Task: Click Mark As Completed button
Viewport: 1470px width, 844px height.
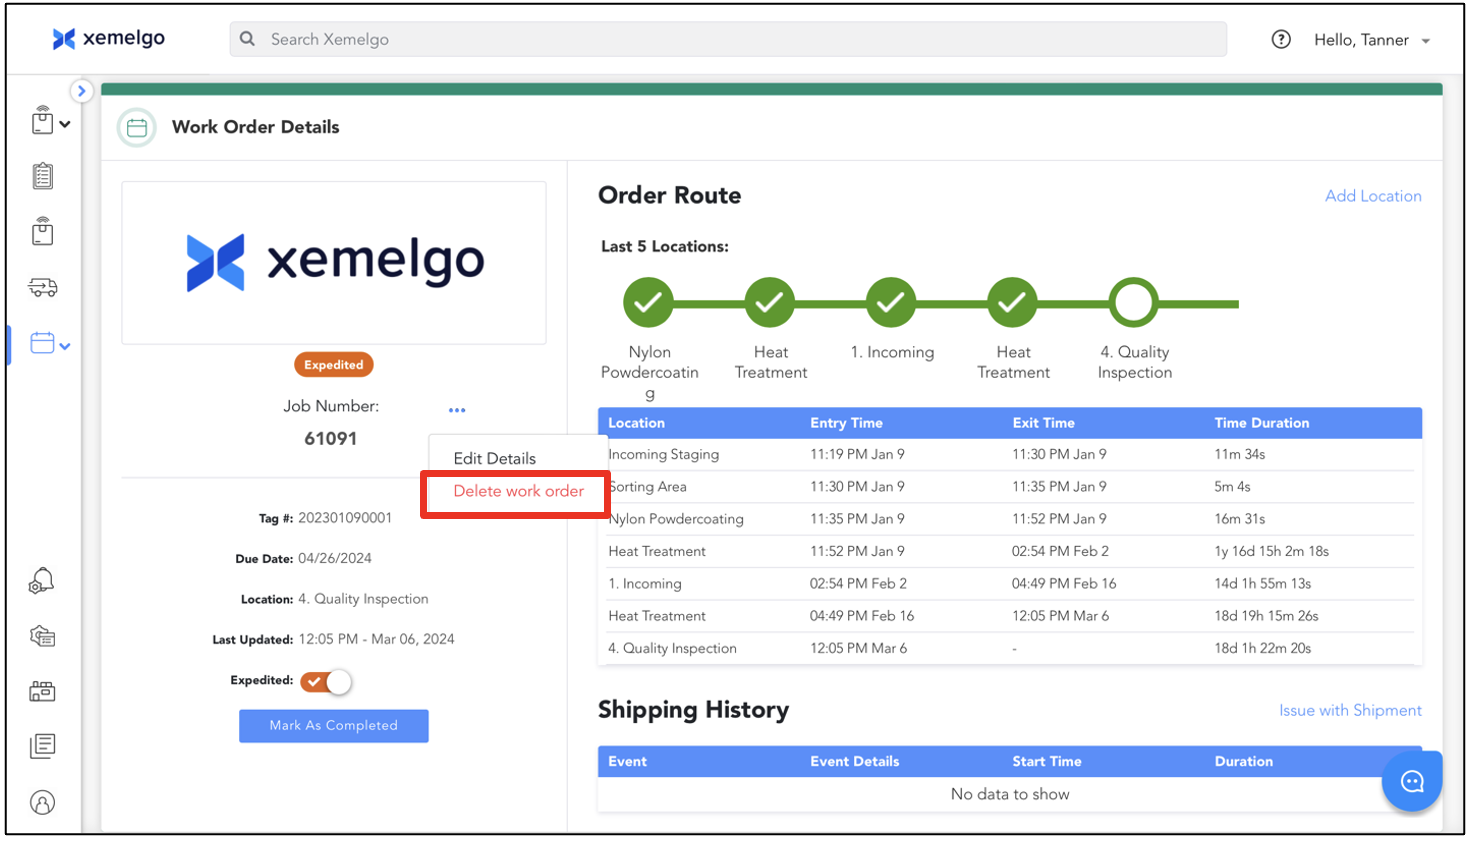Action: [334, 726]
